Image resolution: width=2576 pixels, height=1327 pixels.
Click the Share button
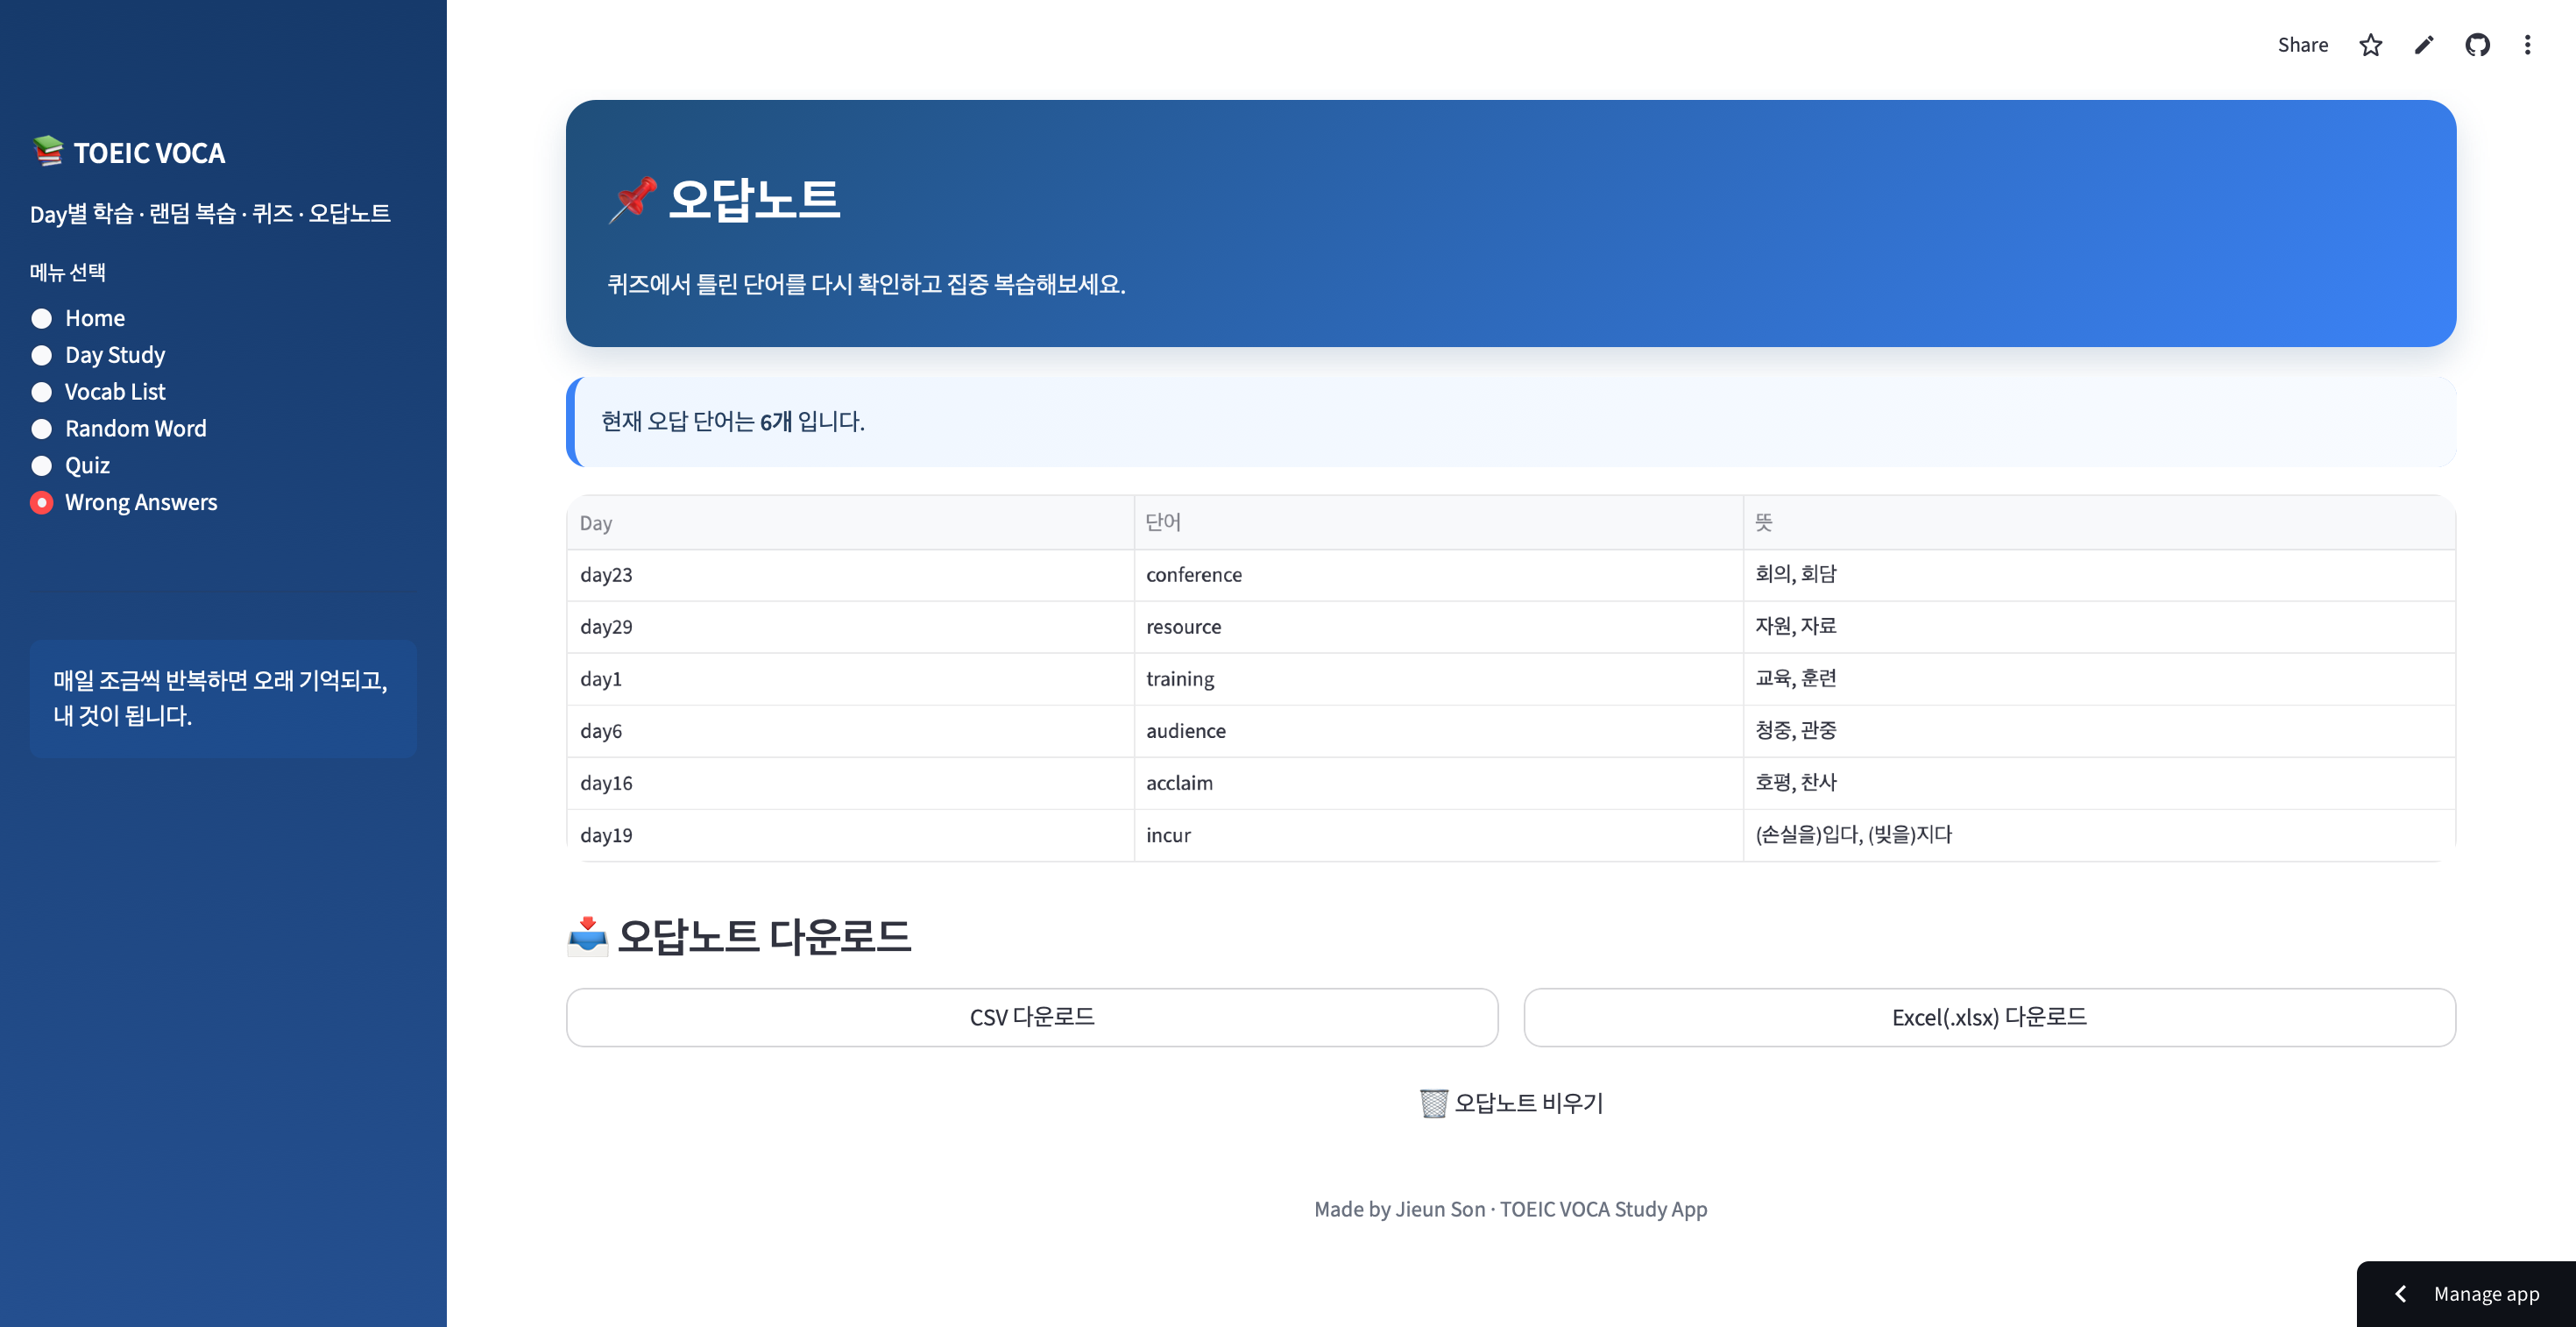pos(2302,45)
